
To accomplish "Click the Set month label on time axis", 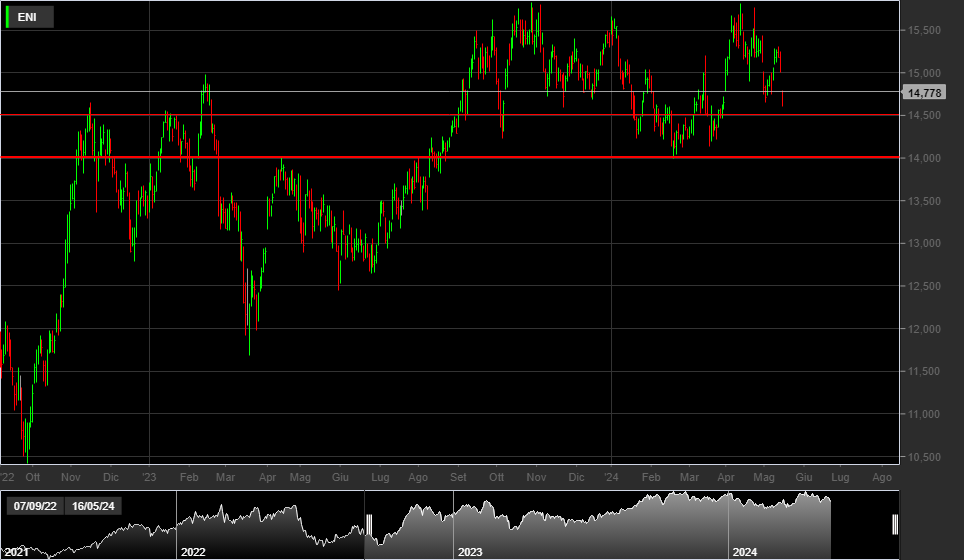I will pyautogui.click(x=458, y=477).
